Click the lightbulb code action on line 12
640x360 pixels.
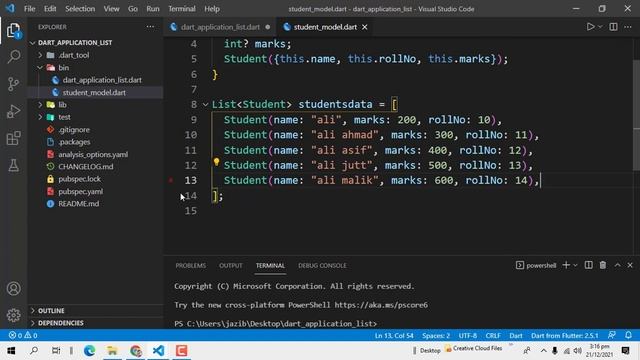pyautogui.click(x=216, y=162)
